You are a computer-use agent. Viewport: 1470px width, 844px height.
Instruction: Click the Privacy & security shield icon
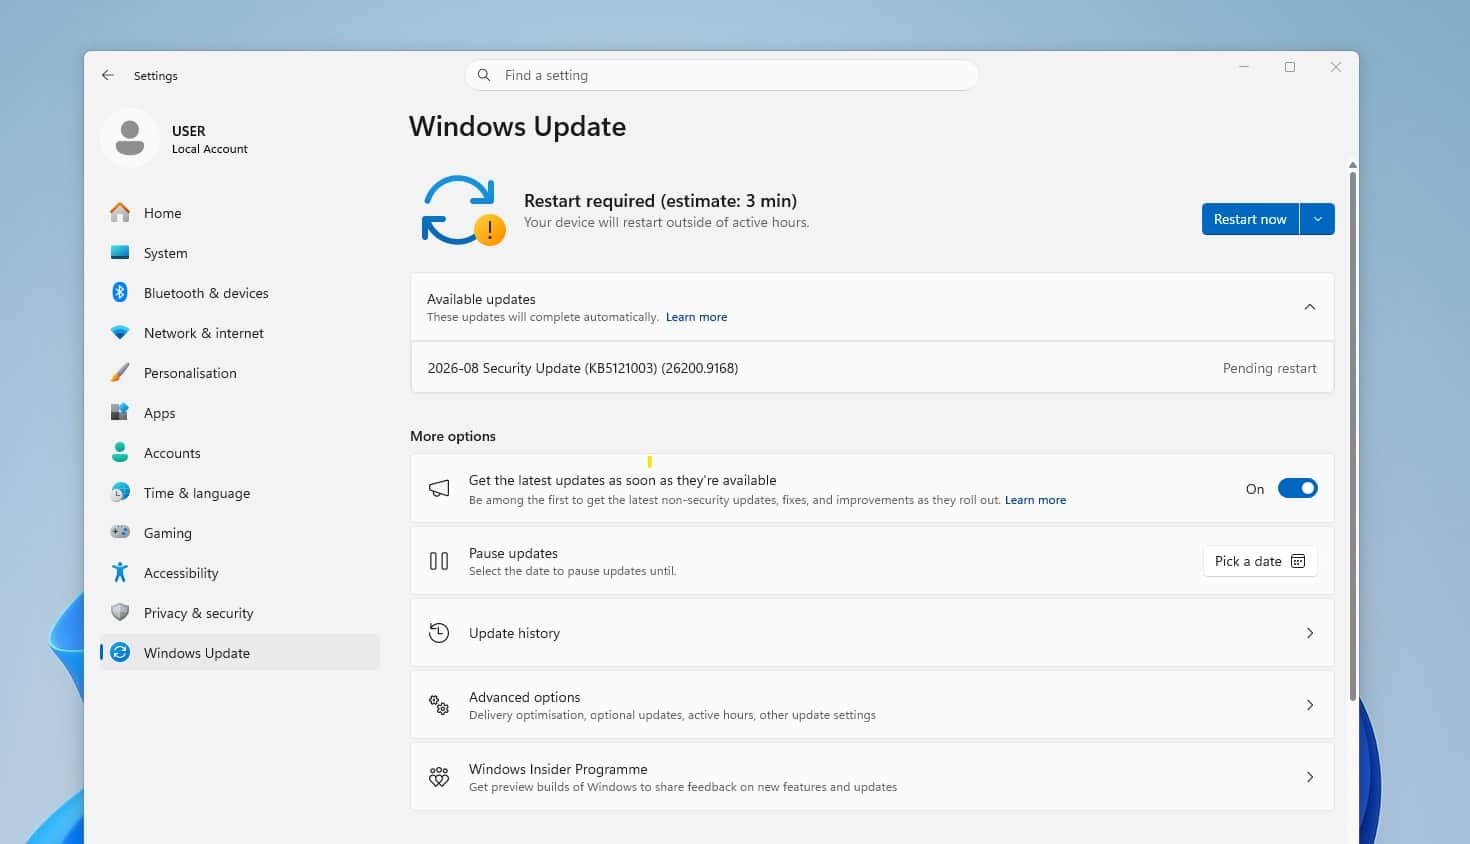[120, 612]
